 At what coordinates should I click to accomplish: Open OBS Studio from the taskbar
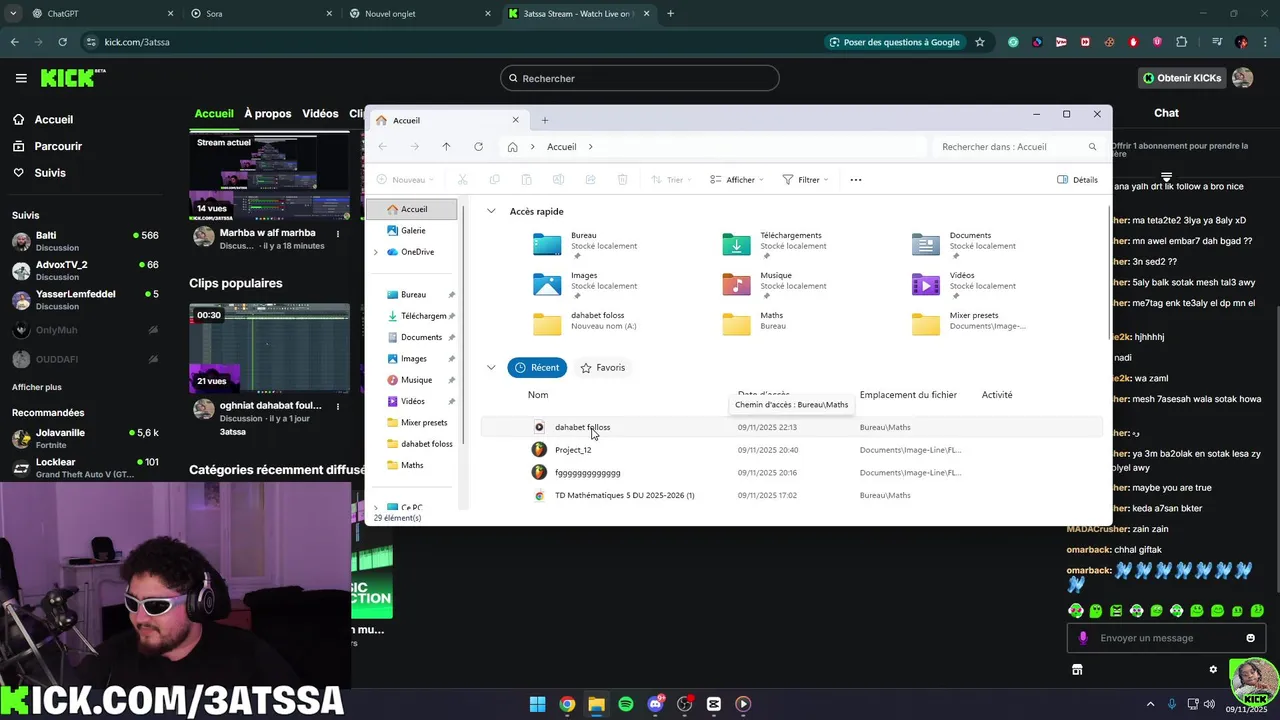tap(684, 704)
